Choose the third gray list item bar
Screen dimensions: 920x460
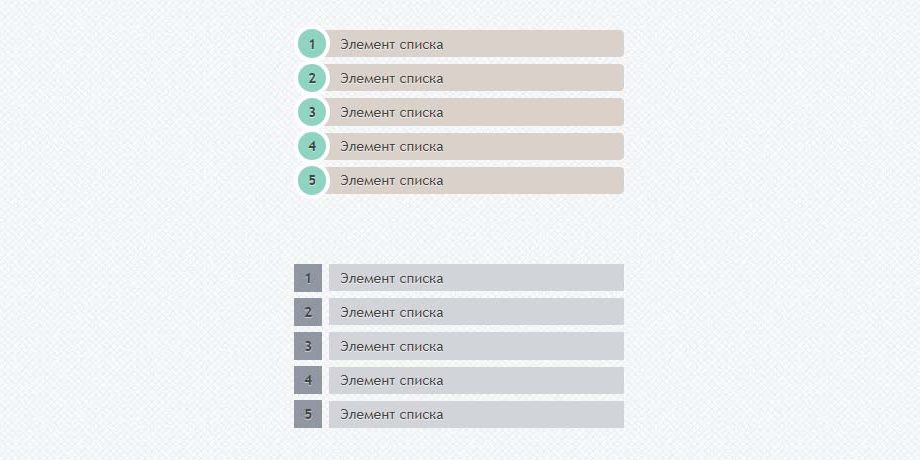tap(476, 346)
